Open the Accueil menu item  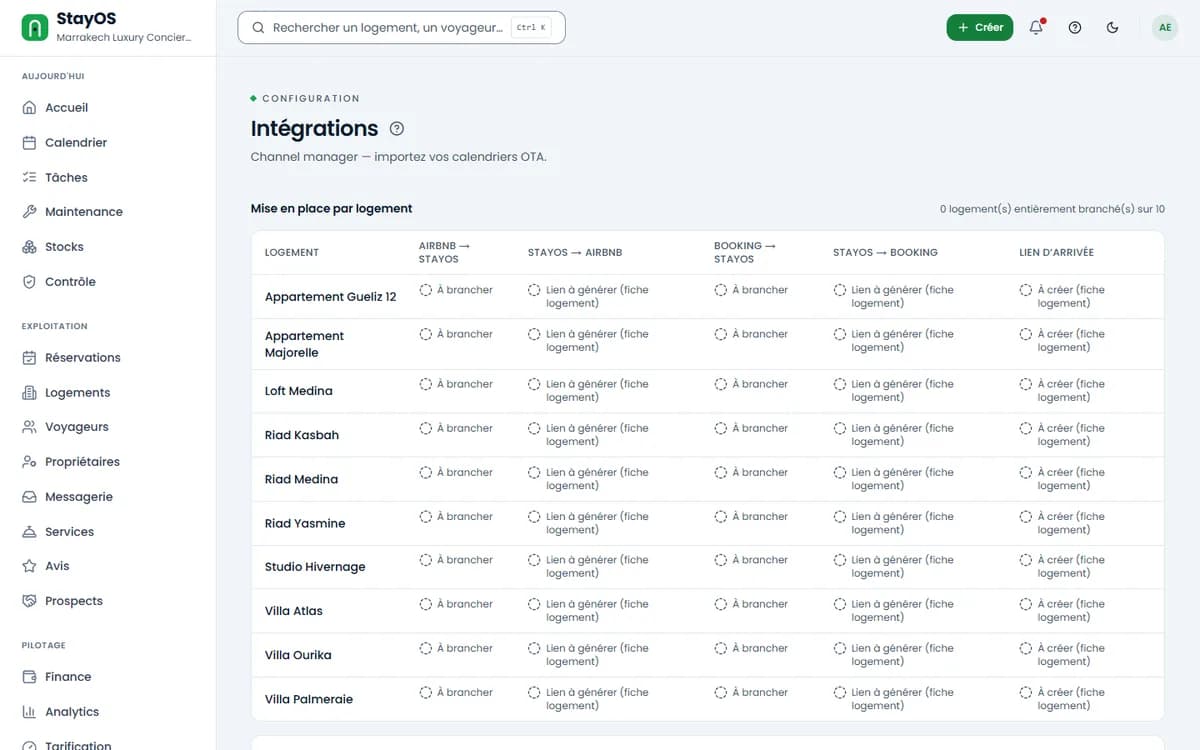tap(108, 108)
